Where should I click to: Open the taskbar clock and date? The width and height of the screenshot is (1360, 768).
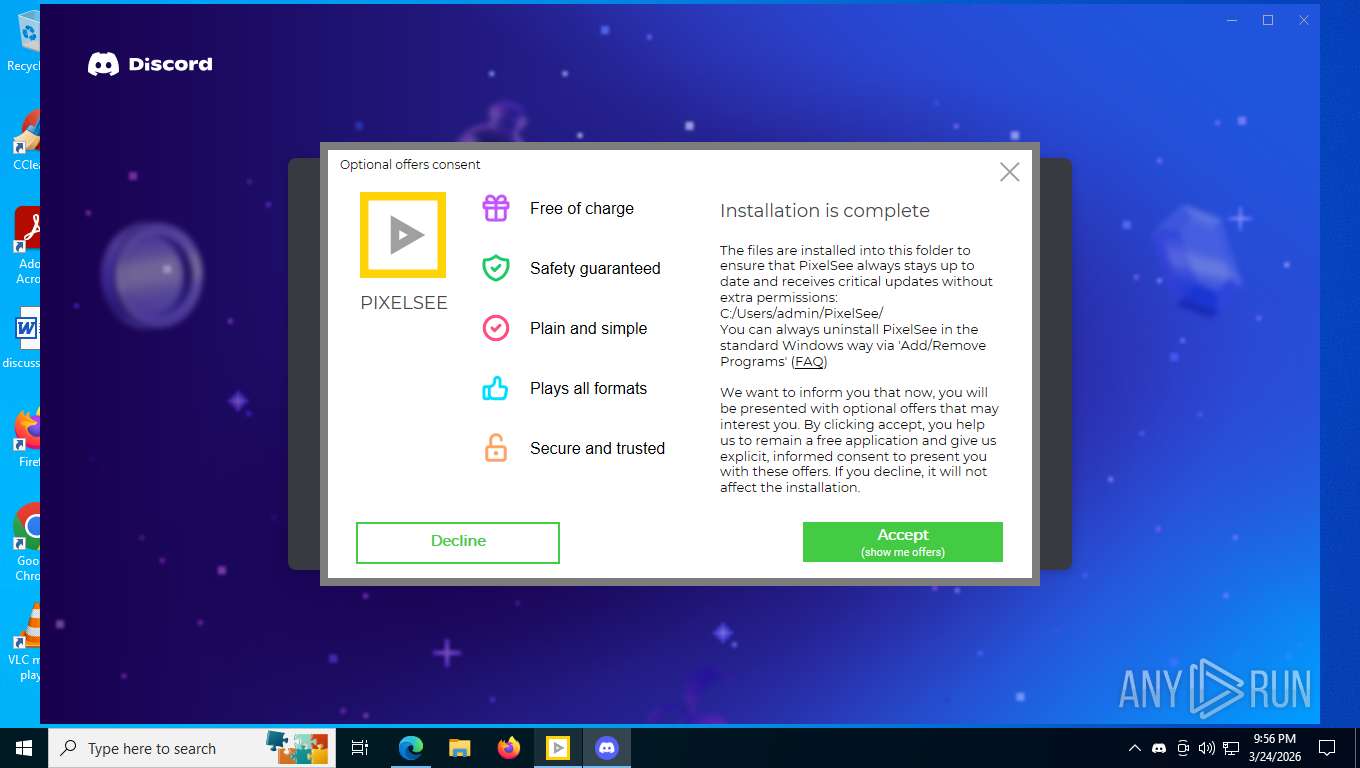(x=1275, y=748)
